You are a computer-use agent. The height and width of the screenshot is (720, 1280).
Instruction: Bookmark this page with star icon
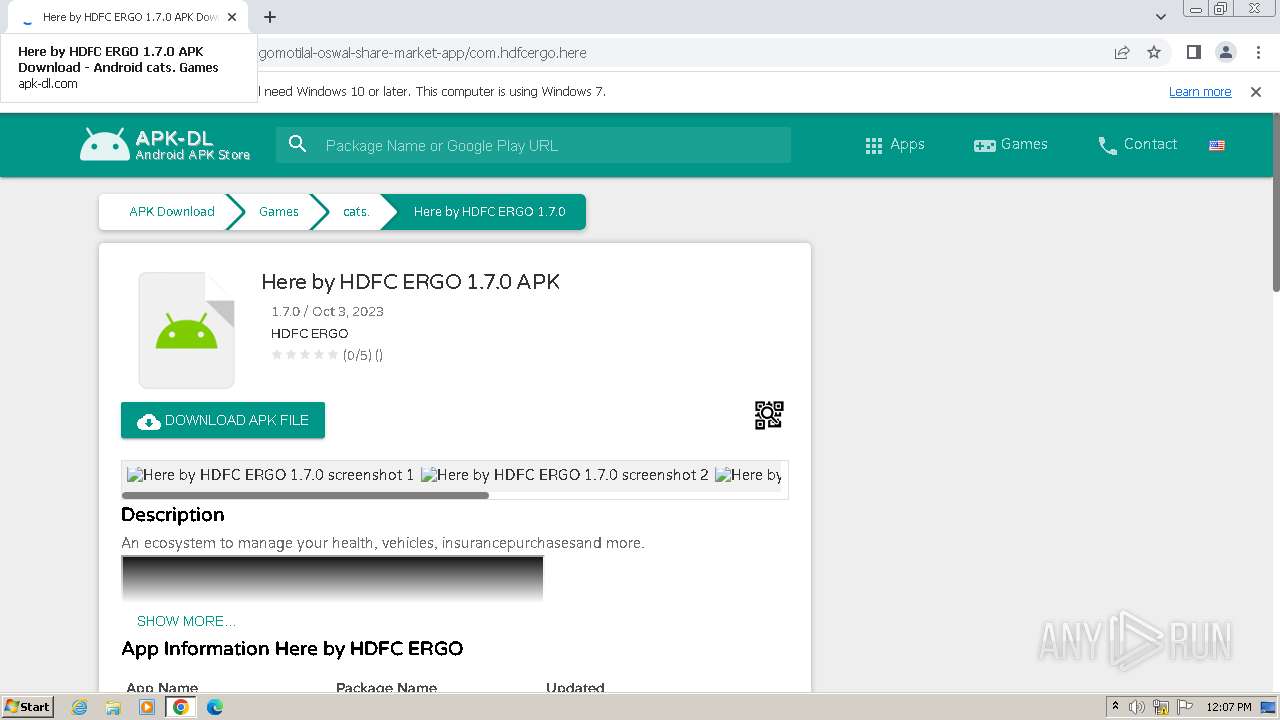(1154, 52)
